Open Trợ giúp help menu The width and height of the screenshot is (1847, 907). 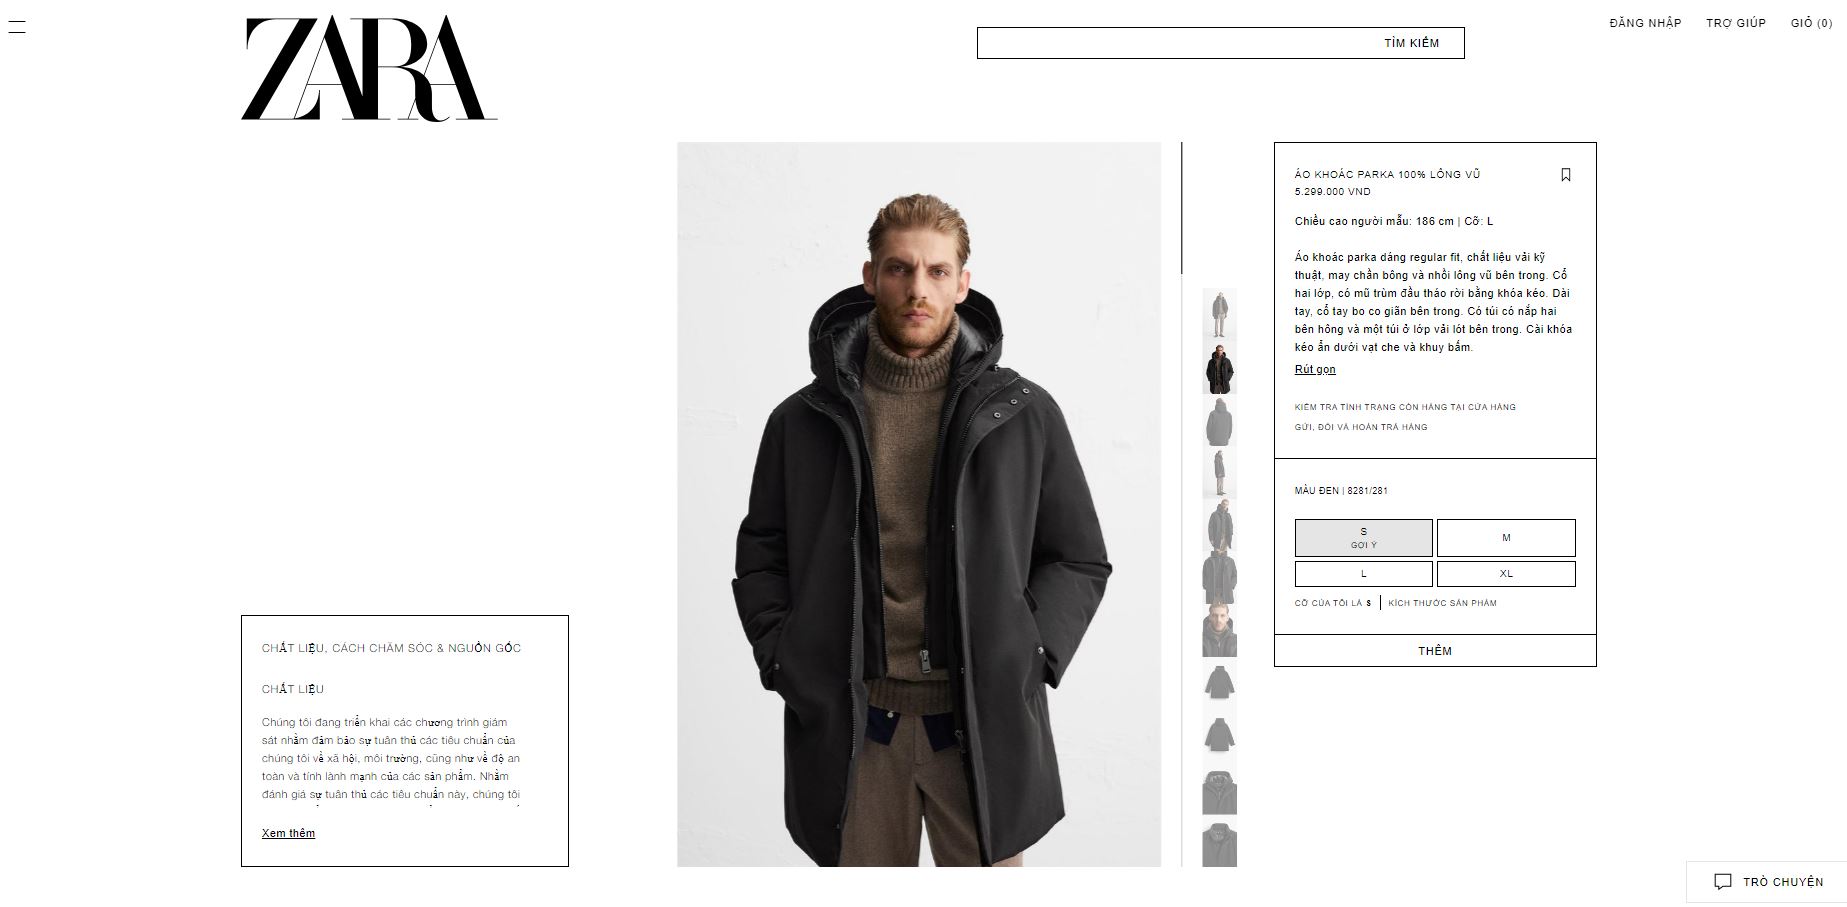click(1736, 23)
